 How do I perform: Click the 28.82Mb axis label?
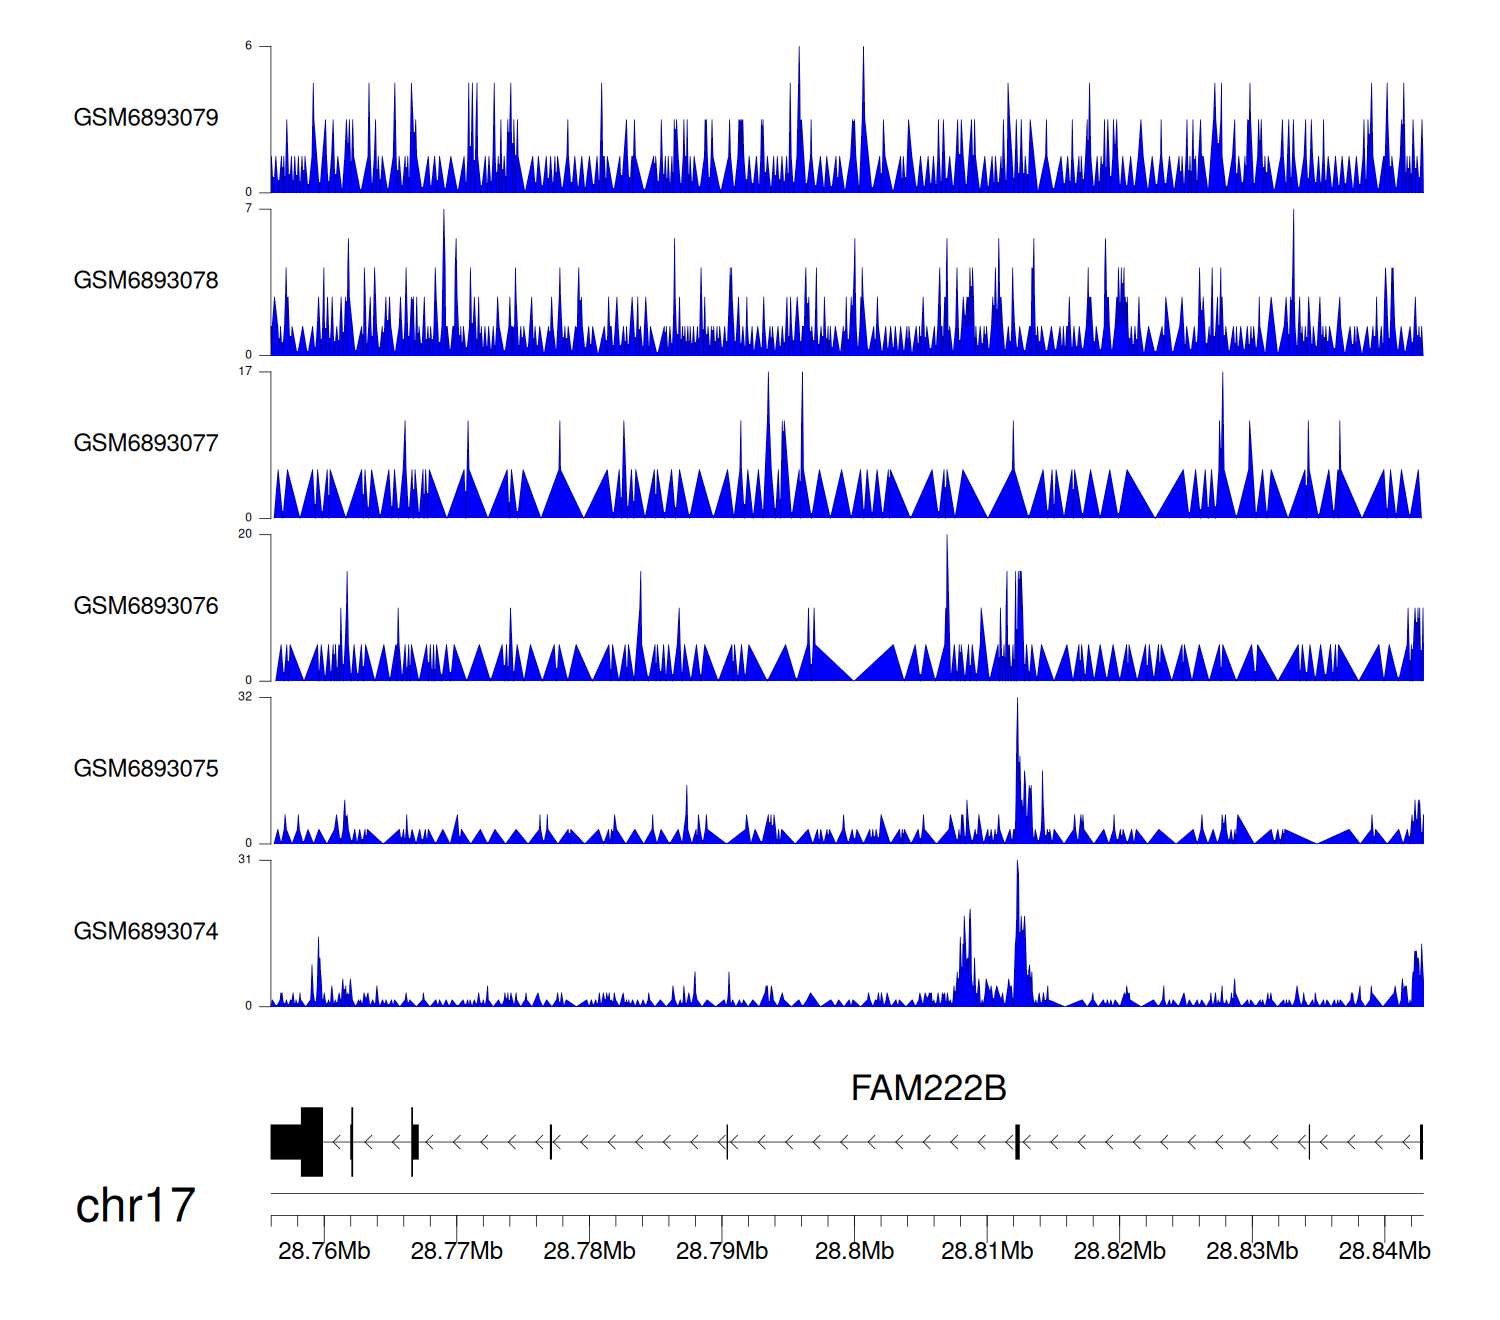coord(1120,1252)
